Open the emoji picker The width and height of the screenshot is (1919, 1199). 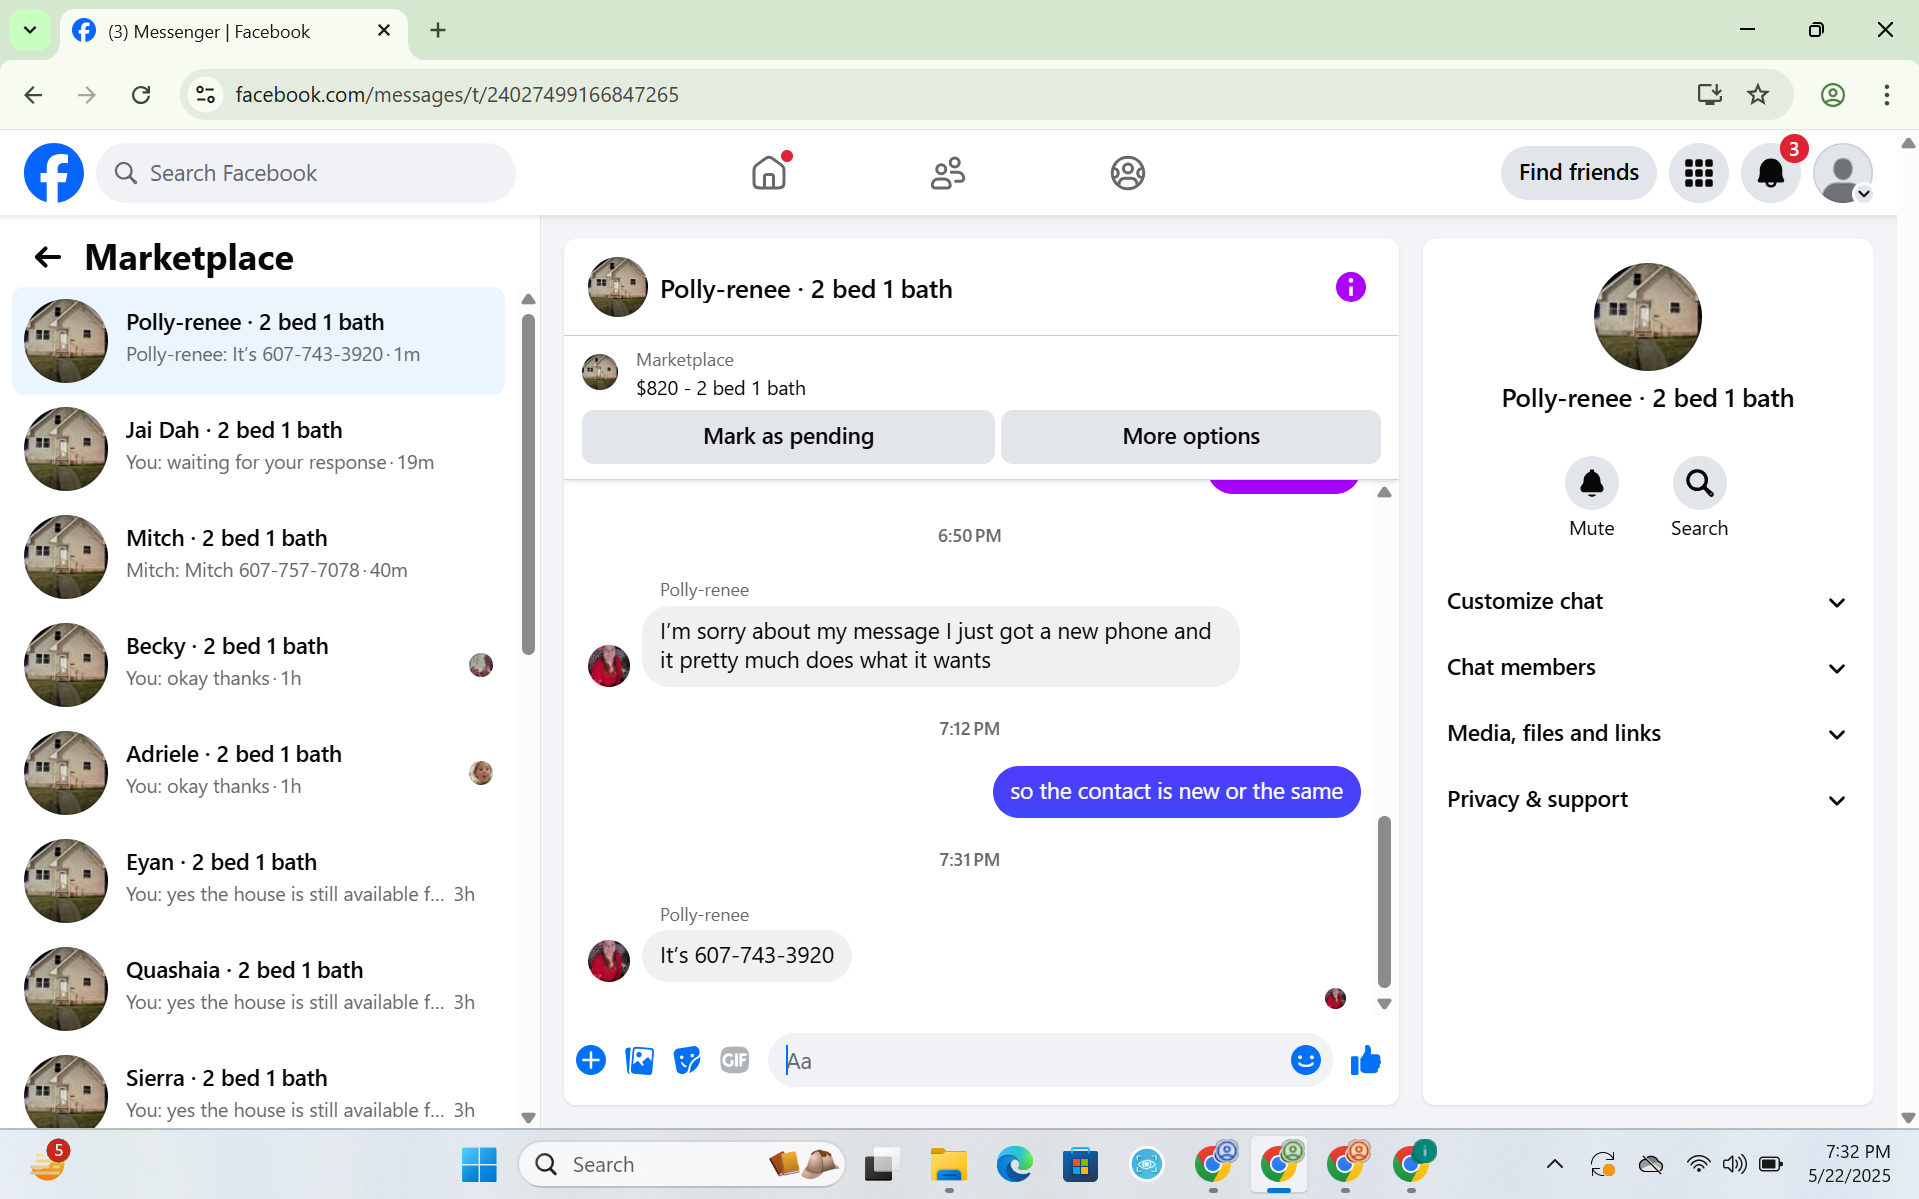pyautogui.click(x=1305, y=1060)
